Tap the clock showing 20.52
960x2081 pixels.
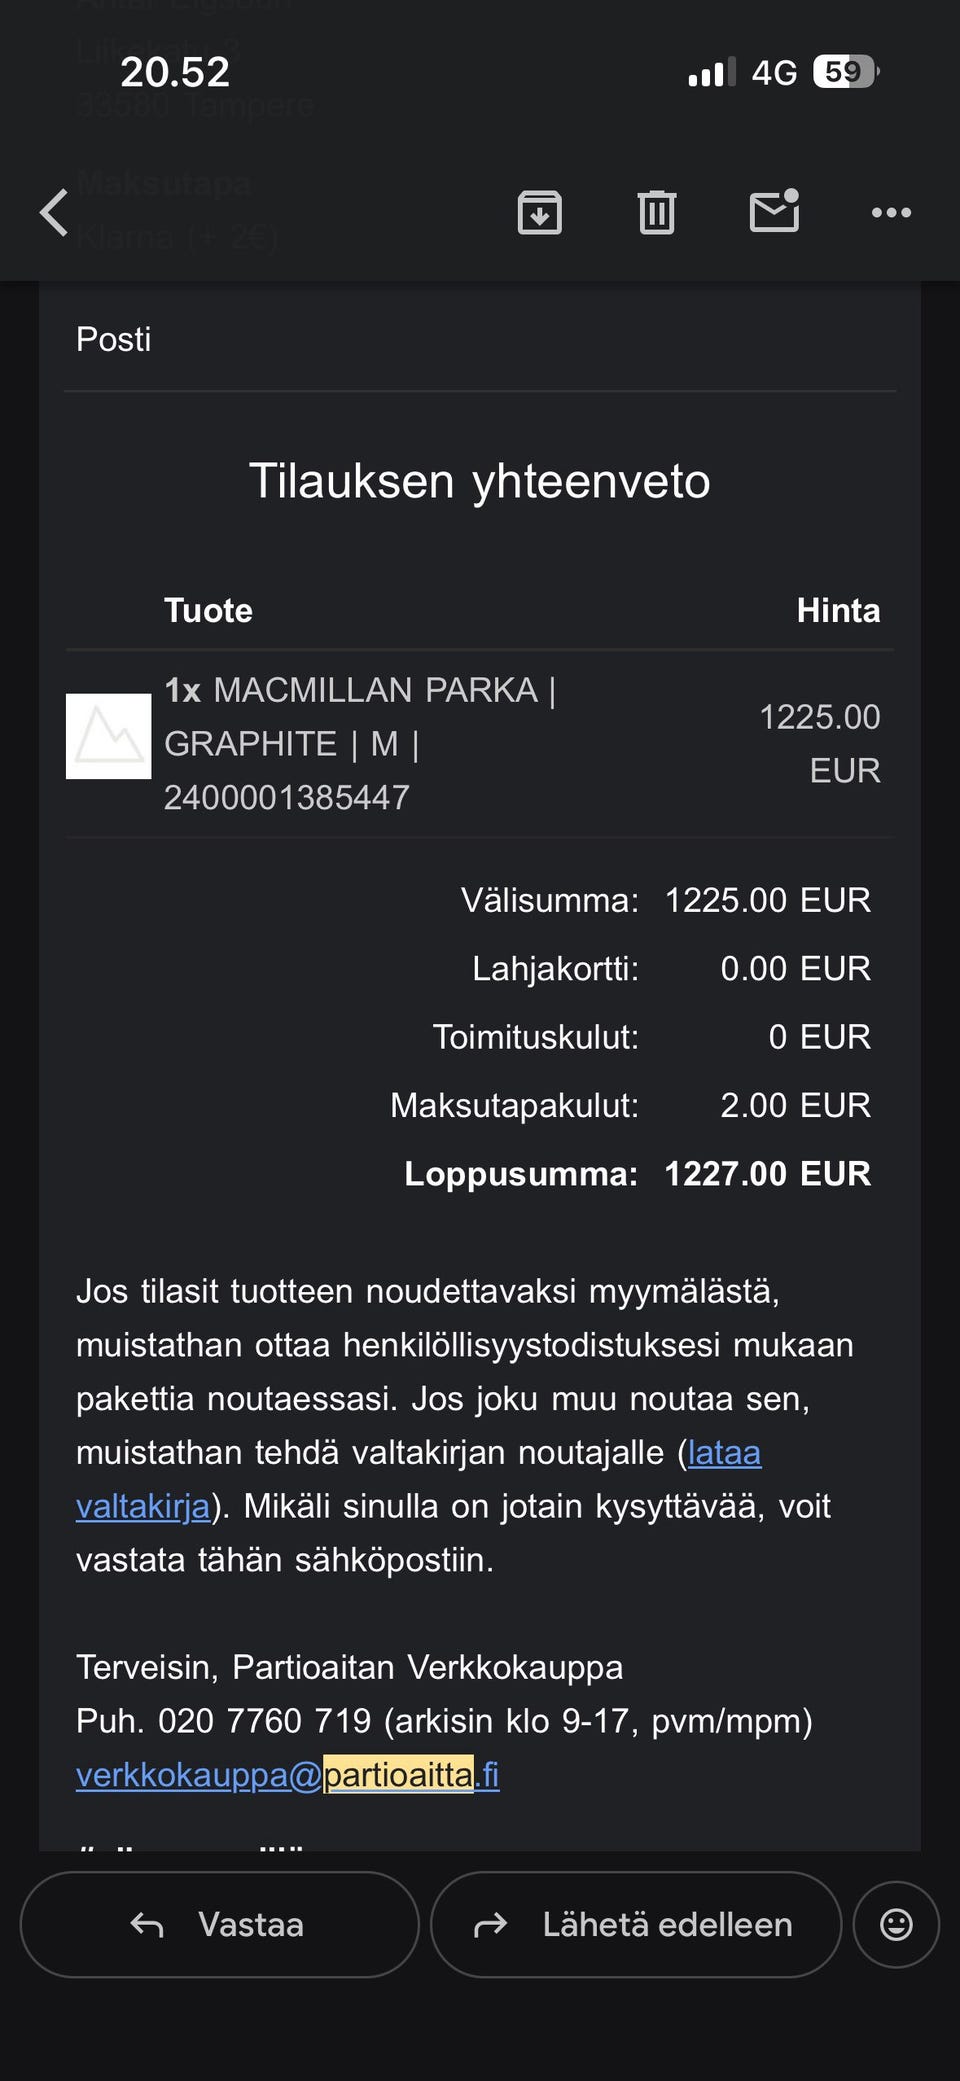tap(175, 72)
